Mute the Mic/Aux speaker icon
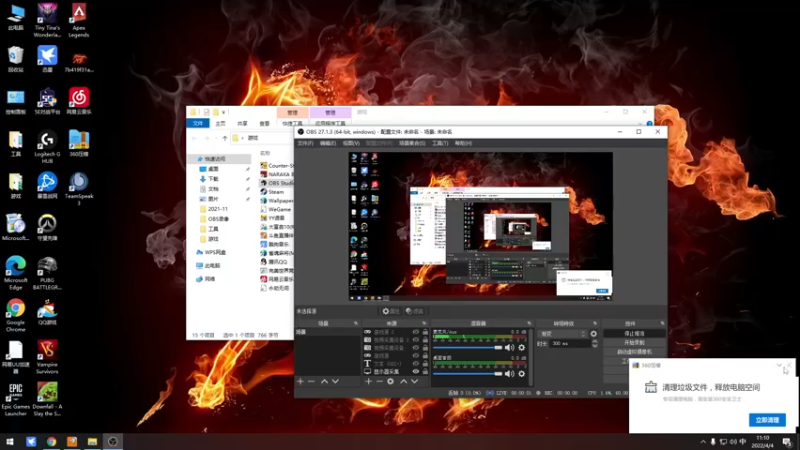 tap(509, 347)
